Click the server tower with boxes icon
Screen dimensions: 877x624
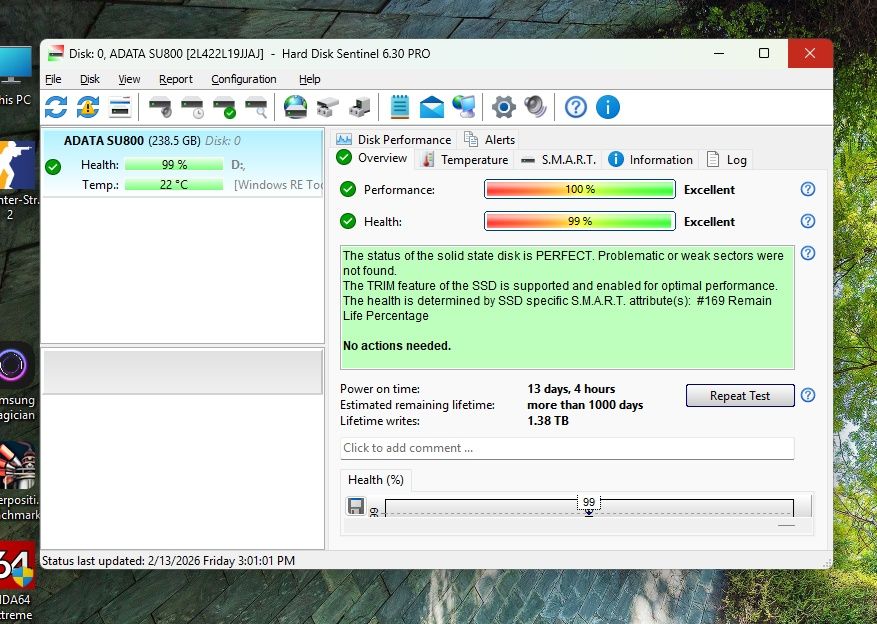tap(360, 107)
